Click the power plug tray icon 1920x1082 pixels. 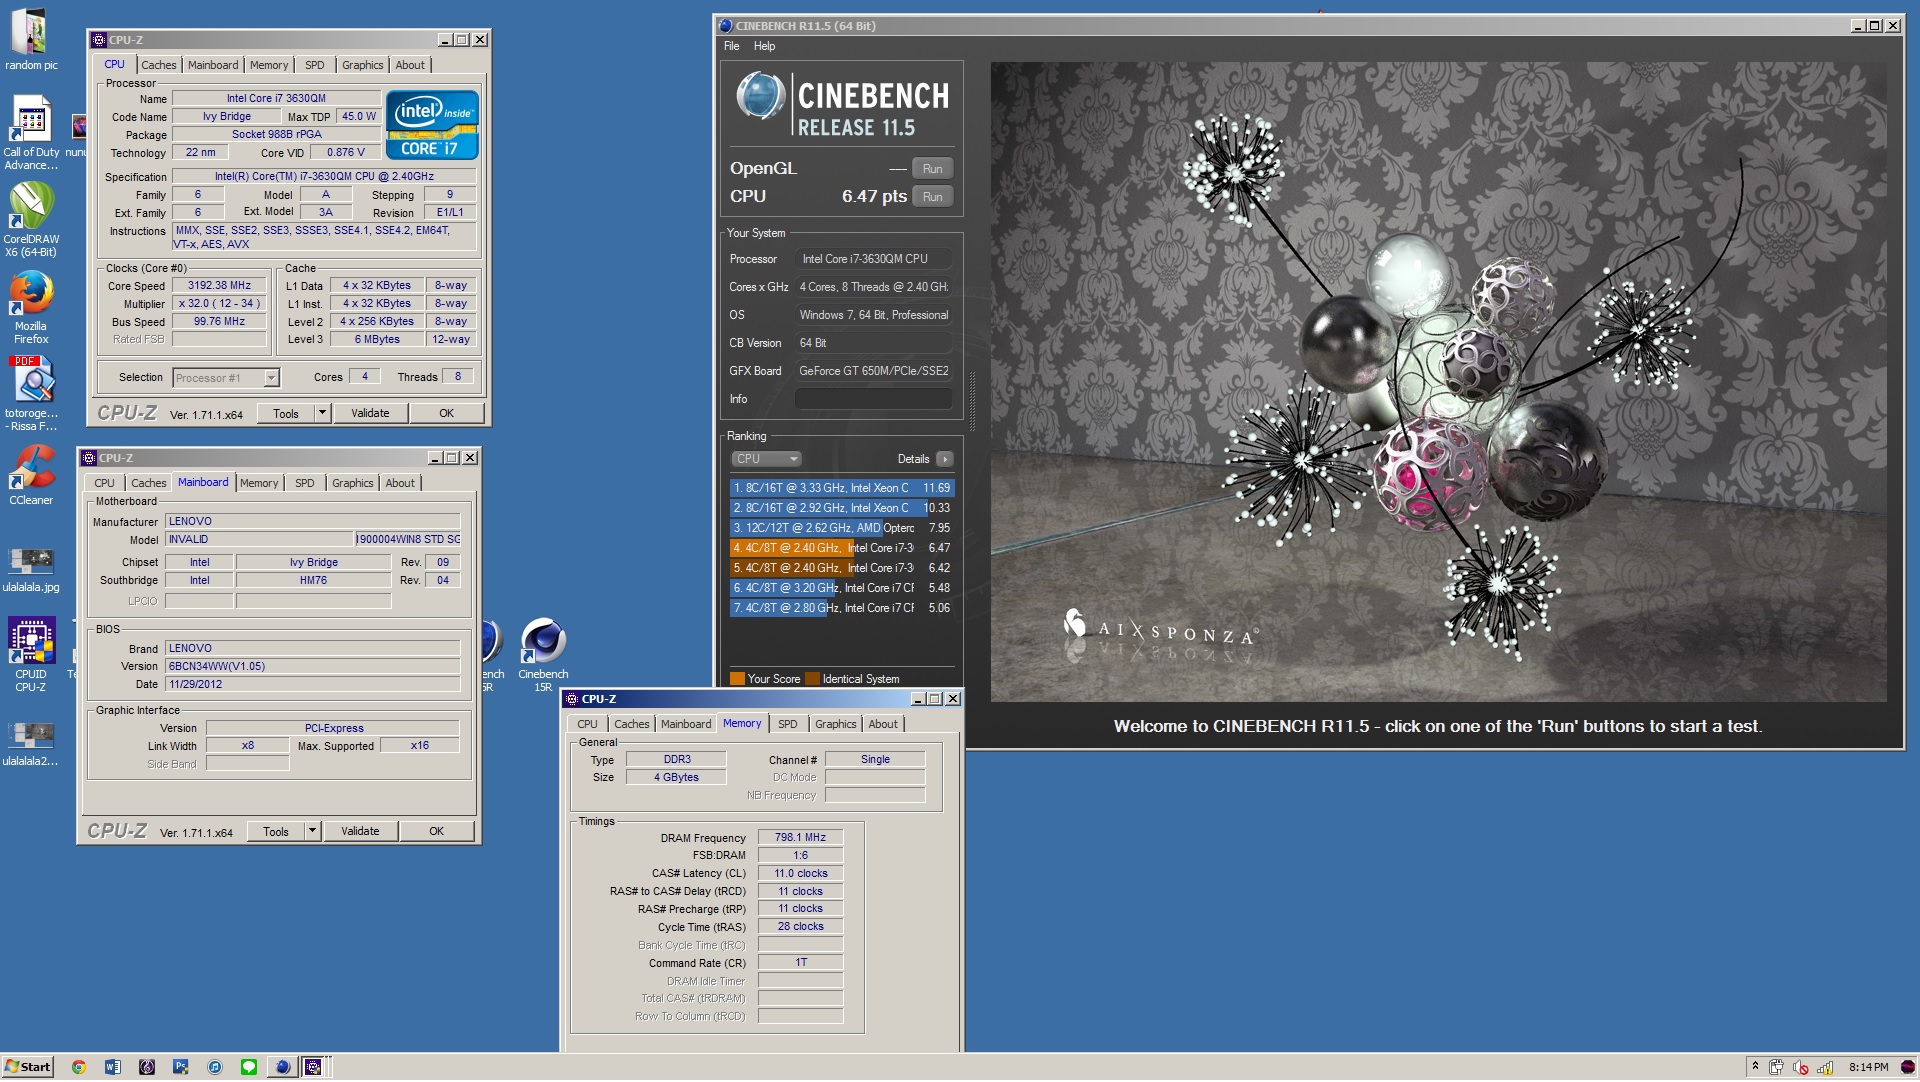click(1777, 1068)
